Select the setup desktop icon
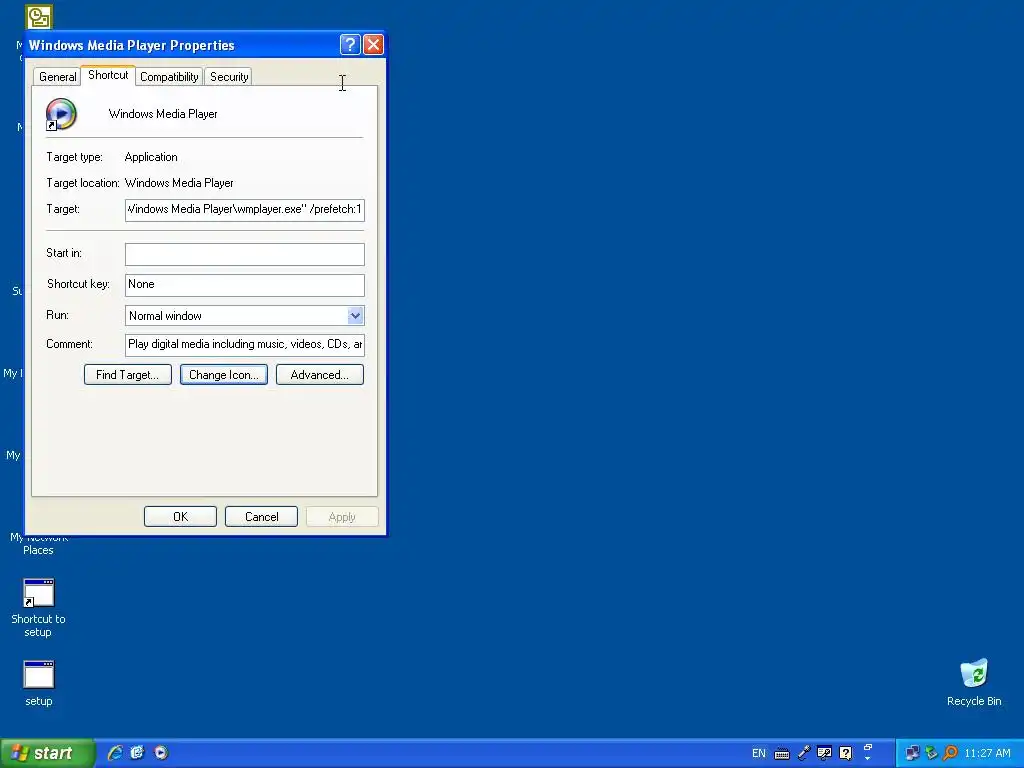1024x768 pixels. coord(39,675)
